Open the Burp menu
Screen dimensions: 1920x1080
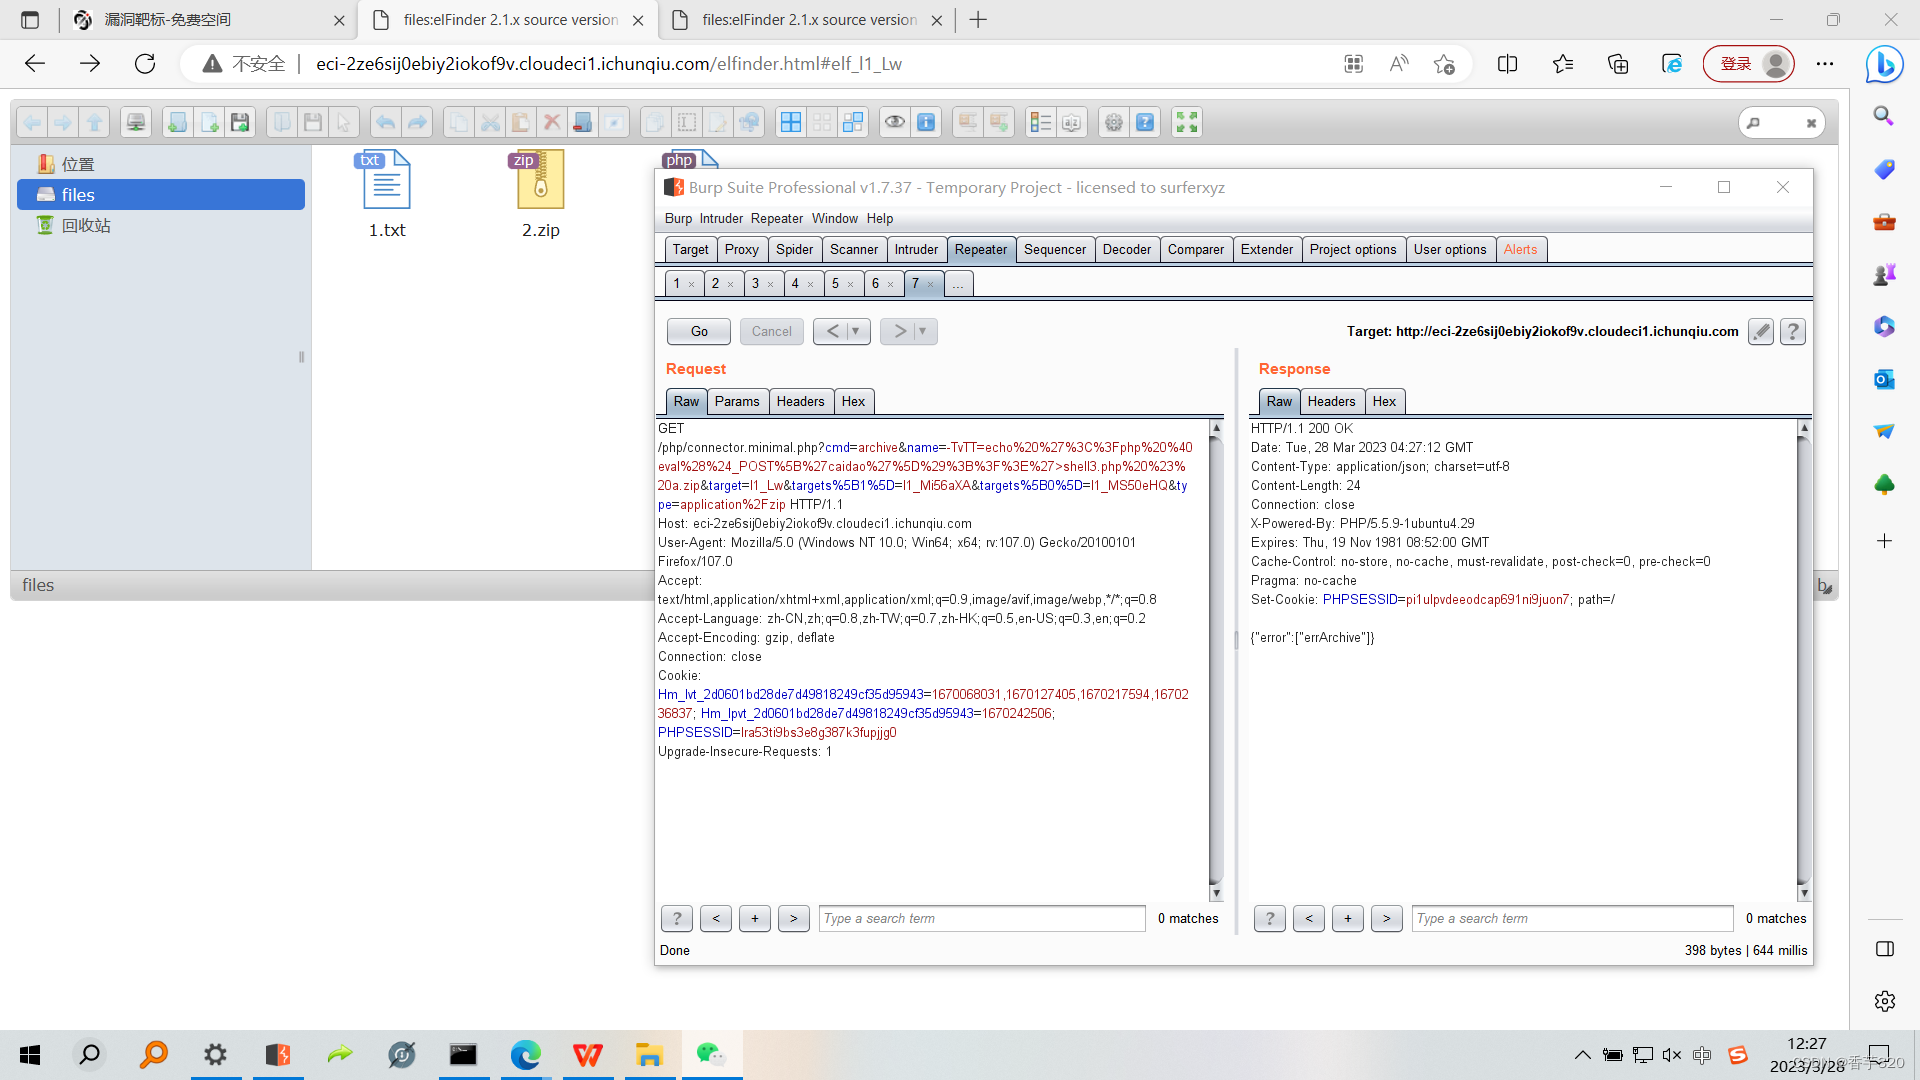[x=678, y=219]
